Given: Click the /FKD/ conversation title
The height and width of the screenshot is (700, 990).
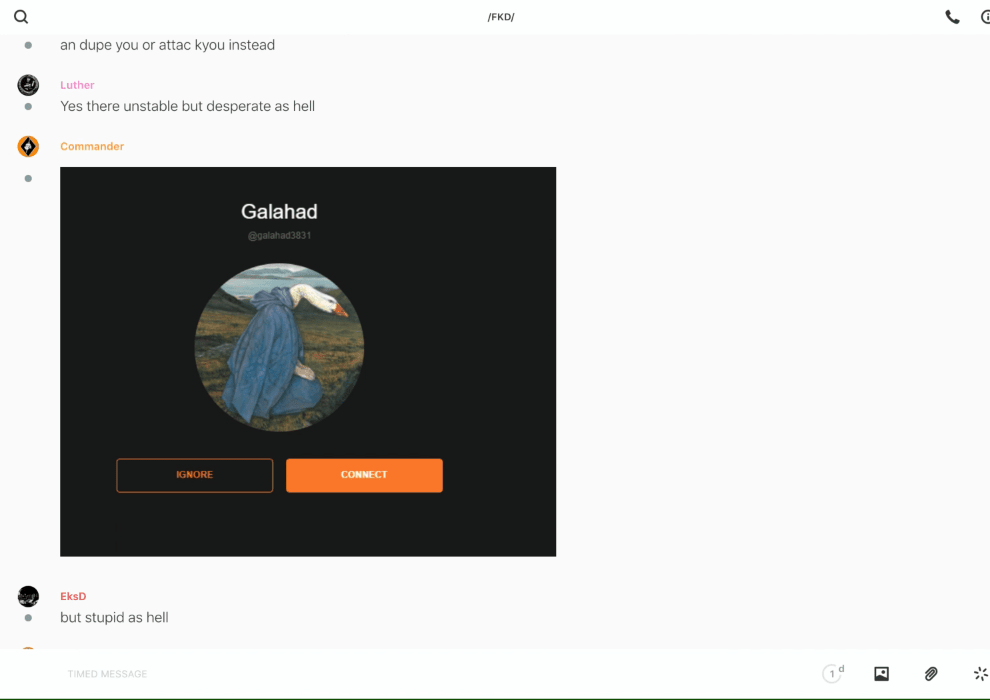Looking at the screenshot, I should point(500,17).
